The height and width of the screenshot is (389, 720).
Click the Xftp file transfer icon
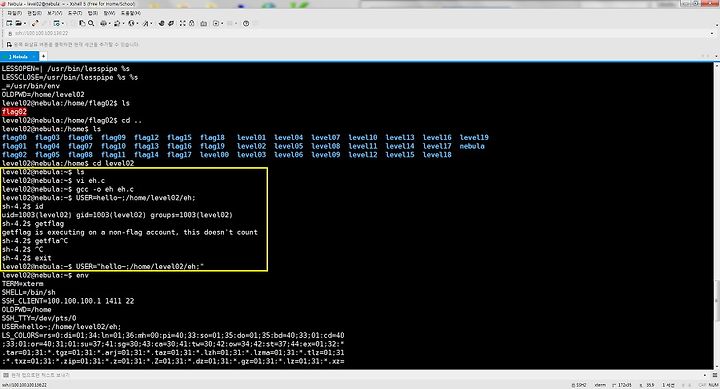point(161,23)
